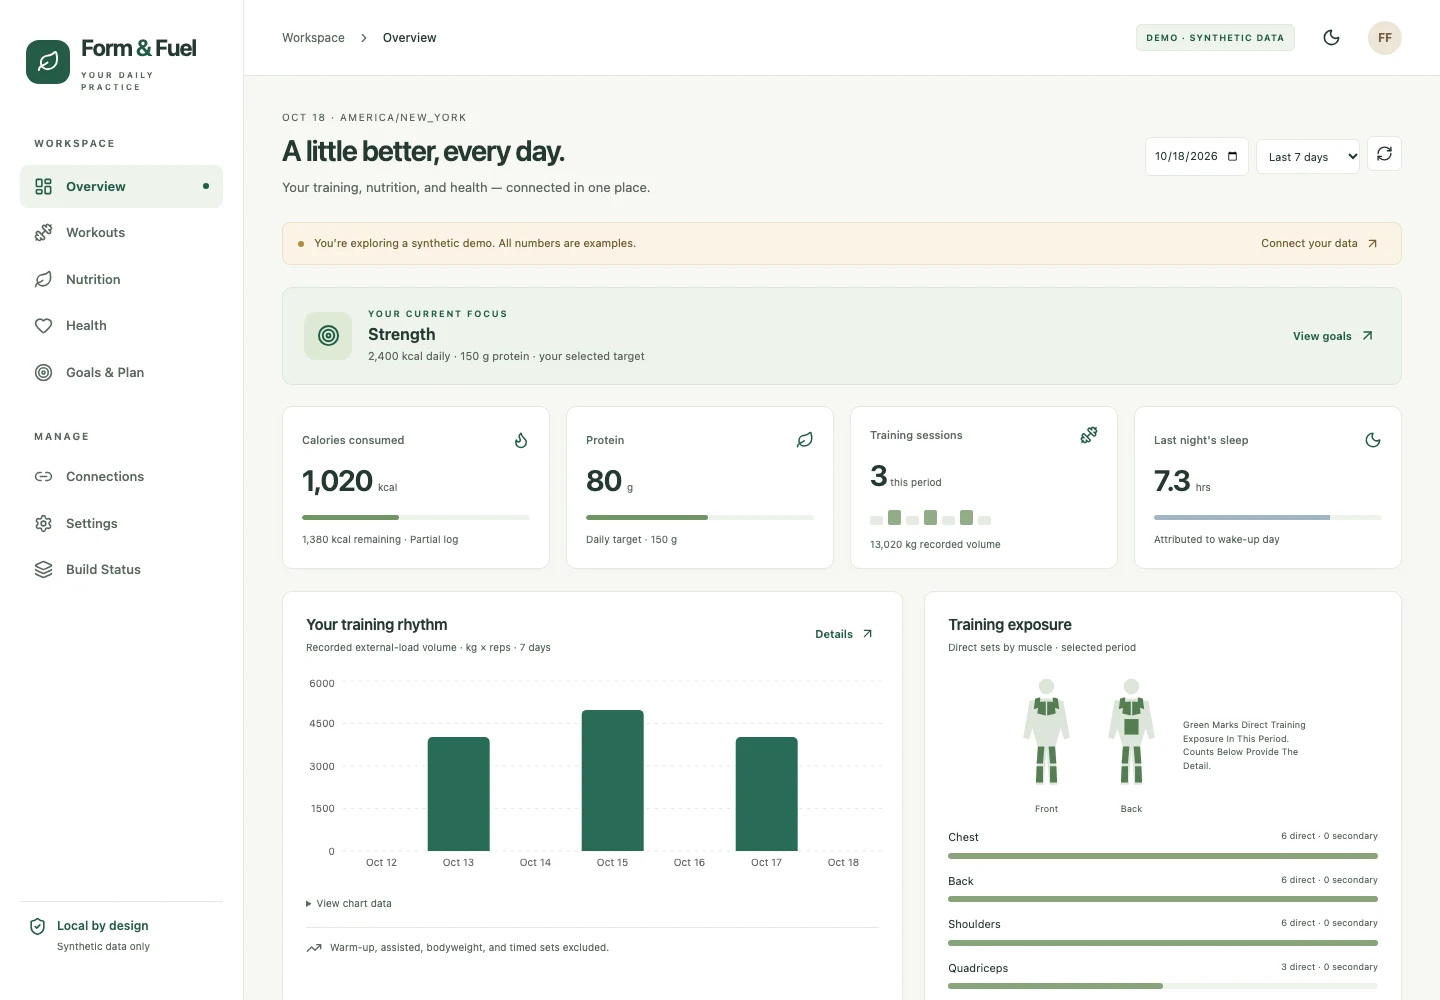Open the Connections page
This screenshot has height=1000, width=1440.
coord(121,477)
